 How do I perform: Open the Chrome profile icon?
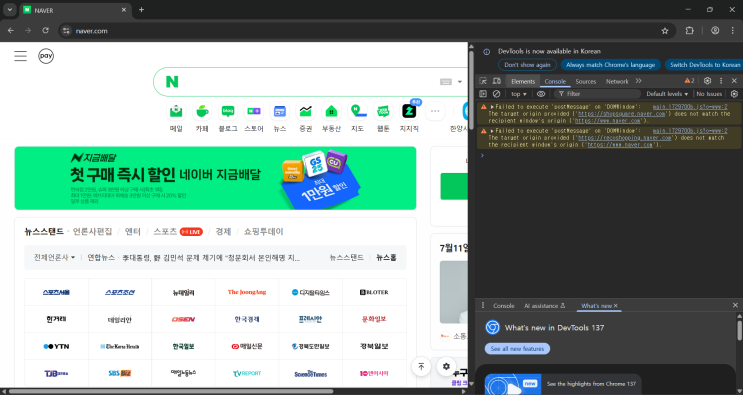[715, 30]
